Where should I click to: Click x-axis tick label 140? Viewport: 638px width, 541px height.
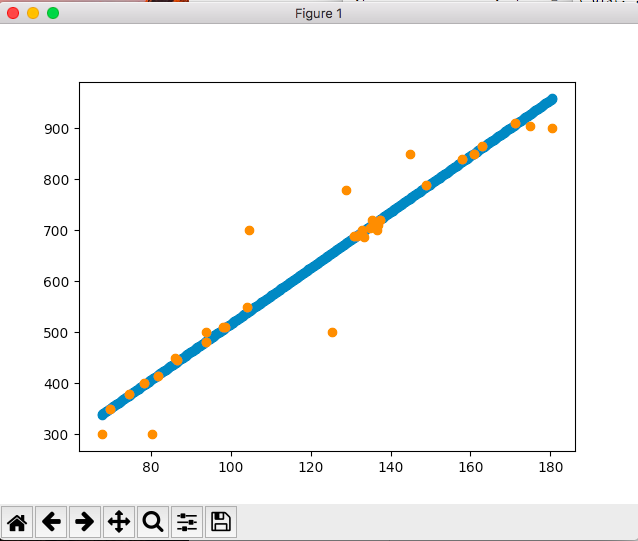click(391, 467)
